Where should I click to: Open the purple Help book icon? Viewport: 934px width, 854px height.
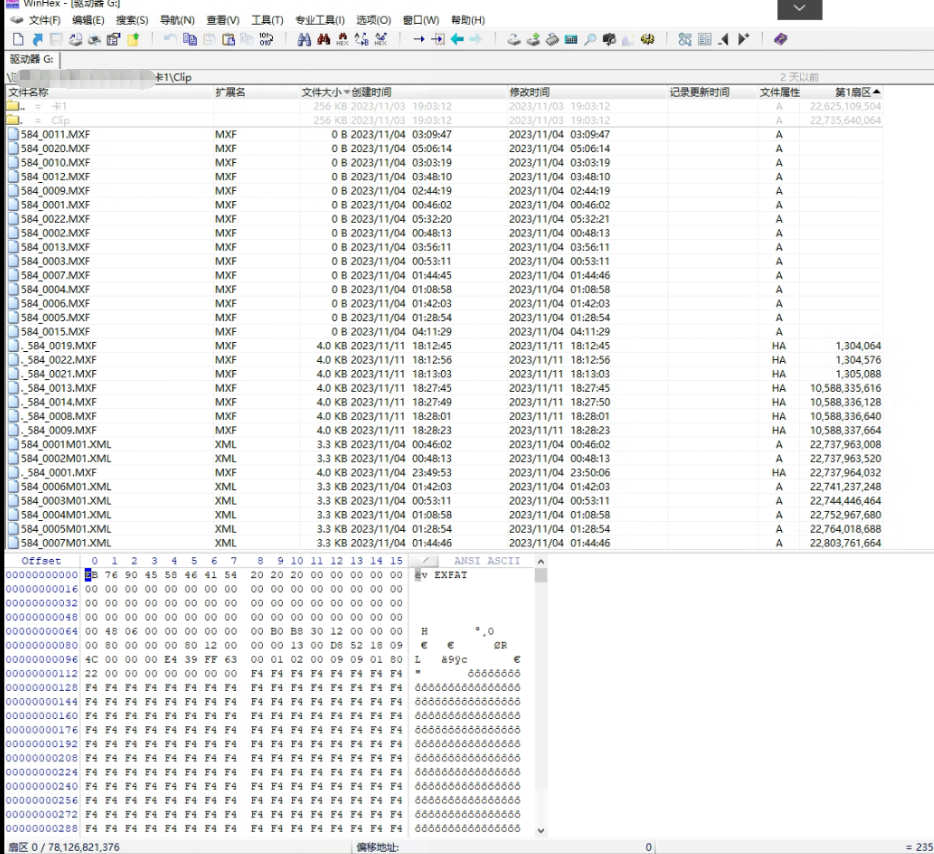780,39
